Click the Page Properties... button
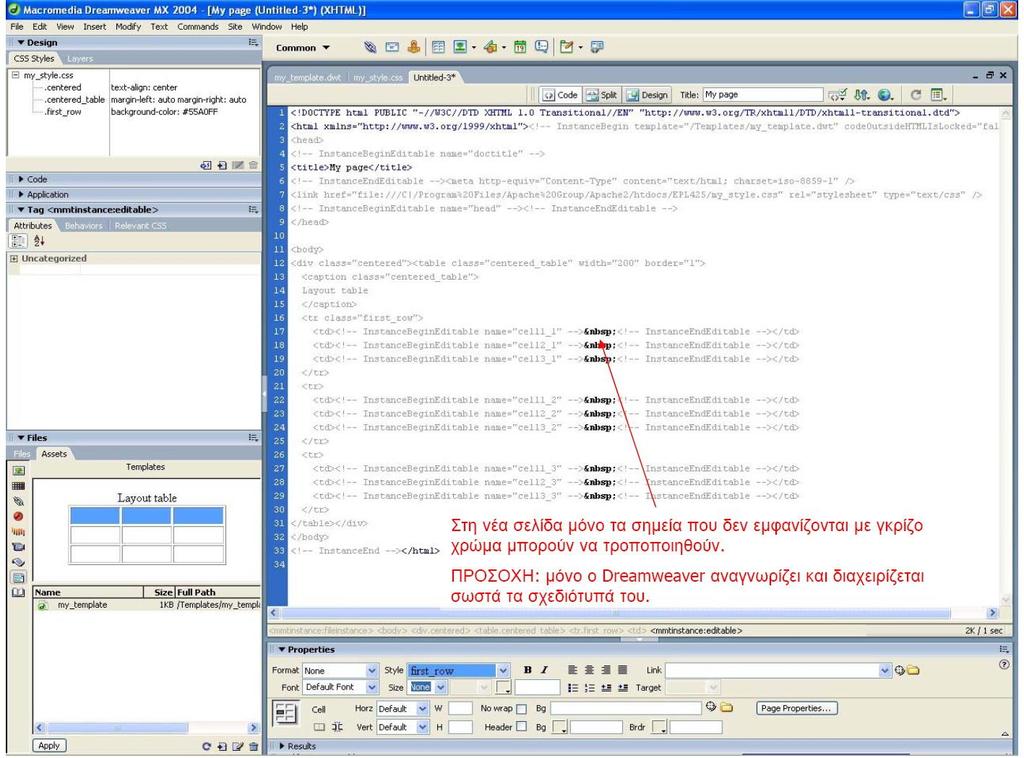Screen dimensions: 1024x758 [796, 708]
